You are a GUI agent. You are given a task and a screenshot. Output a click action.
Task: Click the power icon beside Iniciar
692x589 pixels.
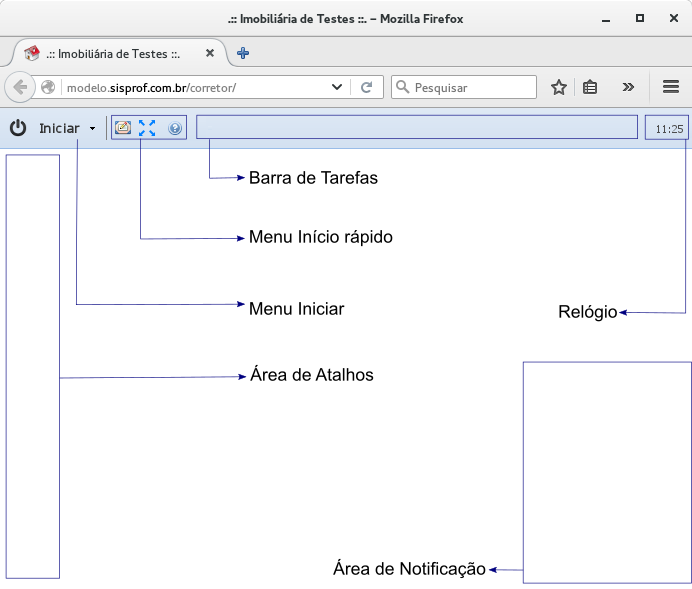click(x=18, y=128)
